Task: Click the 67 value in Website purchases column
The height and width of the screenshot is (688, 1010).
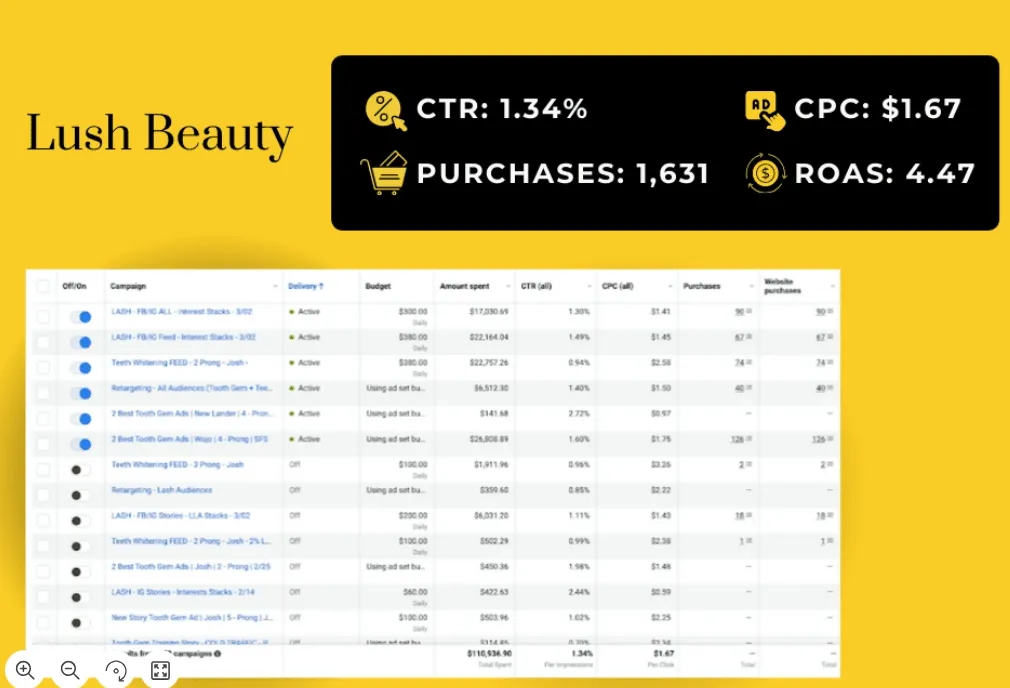Action: [x=821, y=337]
